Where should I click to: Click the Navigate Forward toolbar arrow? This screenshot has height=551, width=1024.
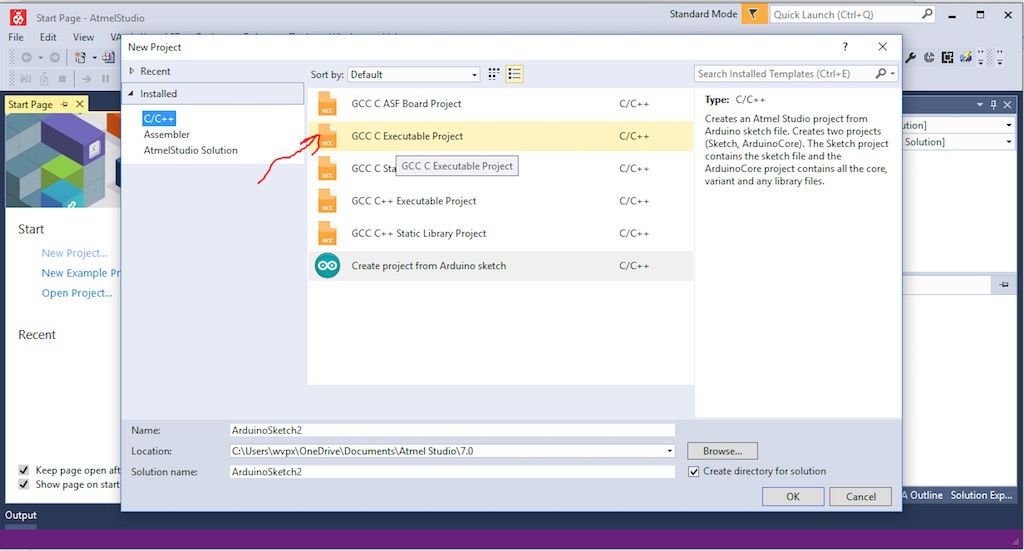[55, 57]
